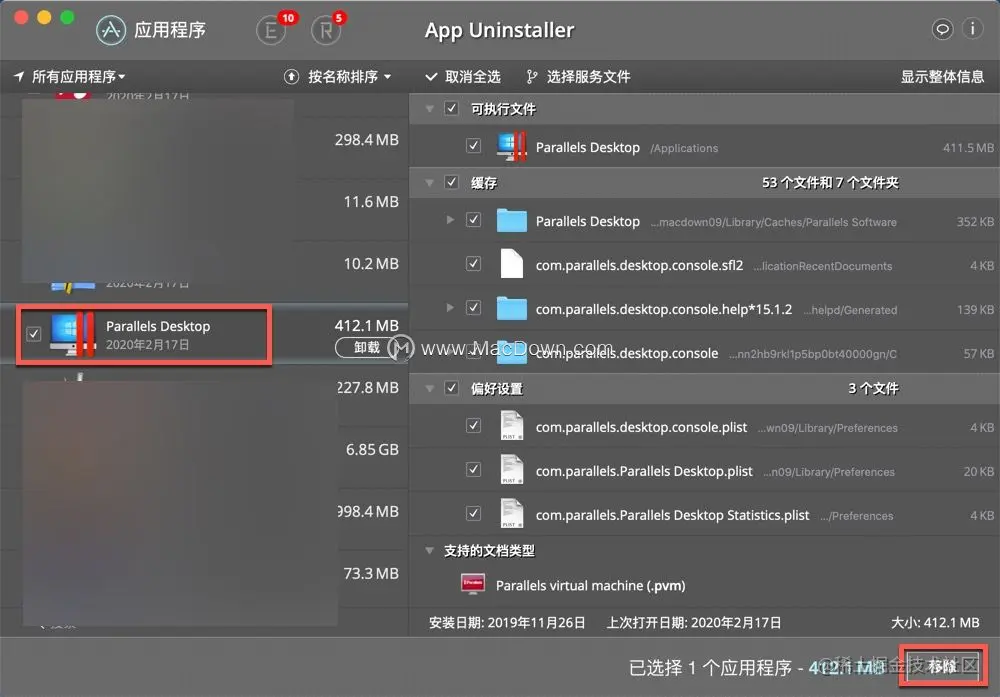Viewport: 1000px width, 697px height.
Task: Uncheck com.parallels.desktop.console.sfl2 checkbox
Action: [x=473, y=263]
